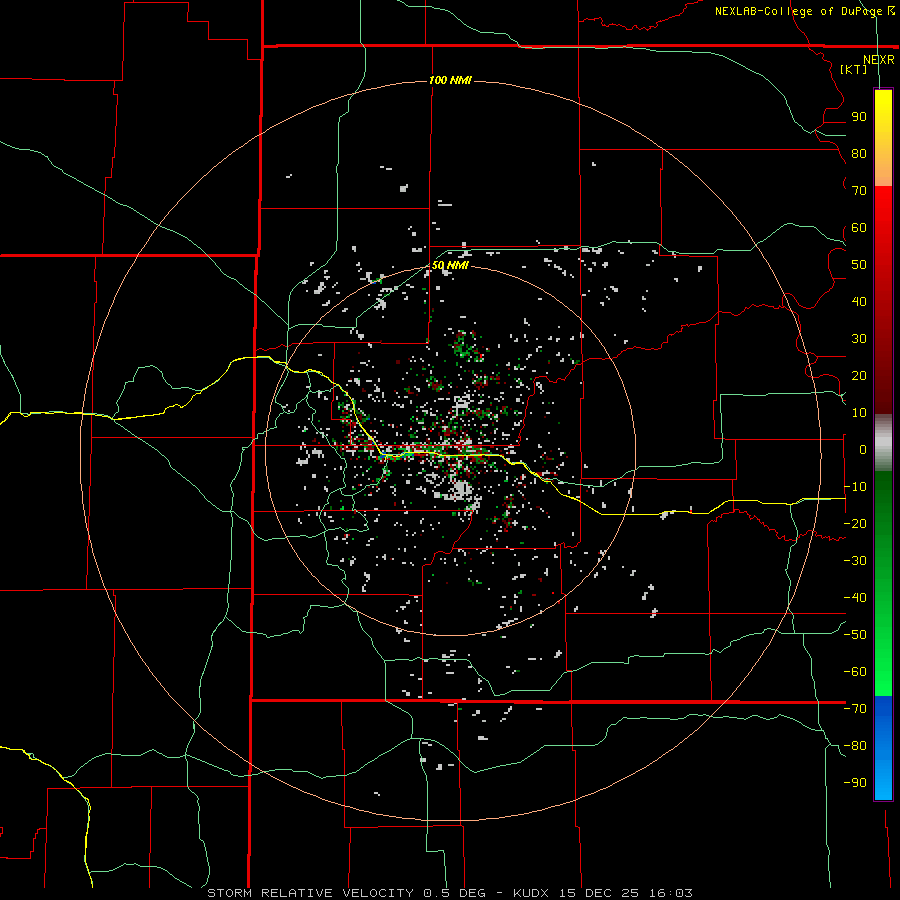The image size is (900, 900).
Task: Click the -60 value on the velocity scale
Action: [855, 672]
